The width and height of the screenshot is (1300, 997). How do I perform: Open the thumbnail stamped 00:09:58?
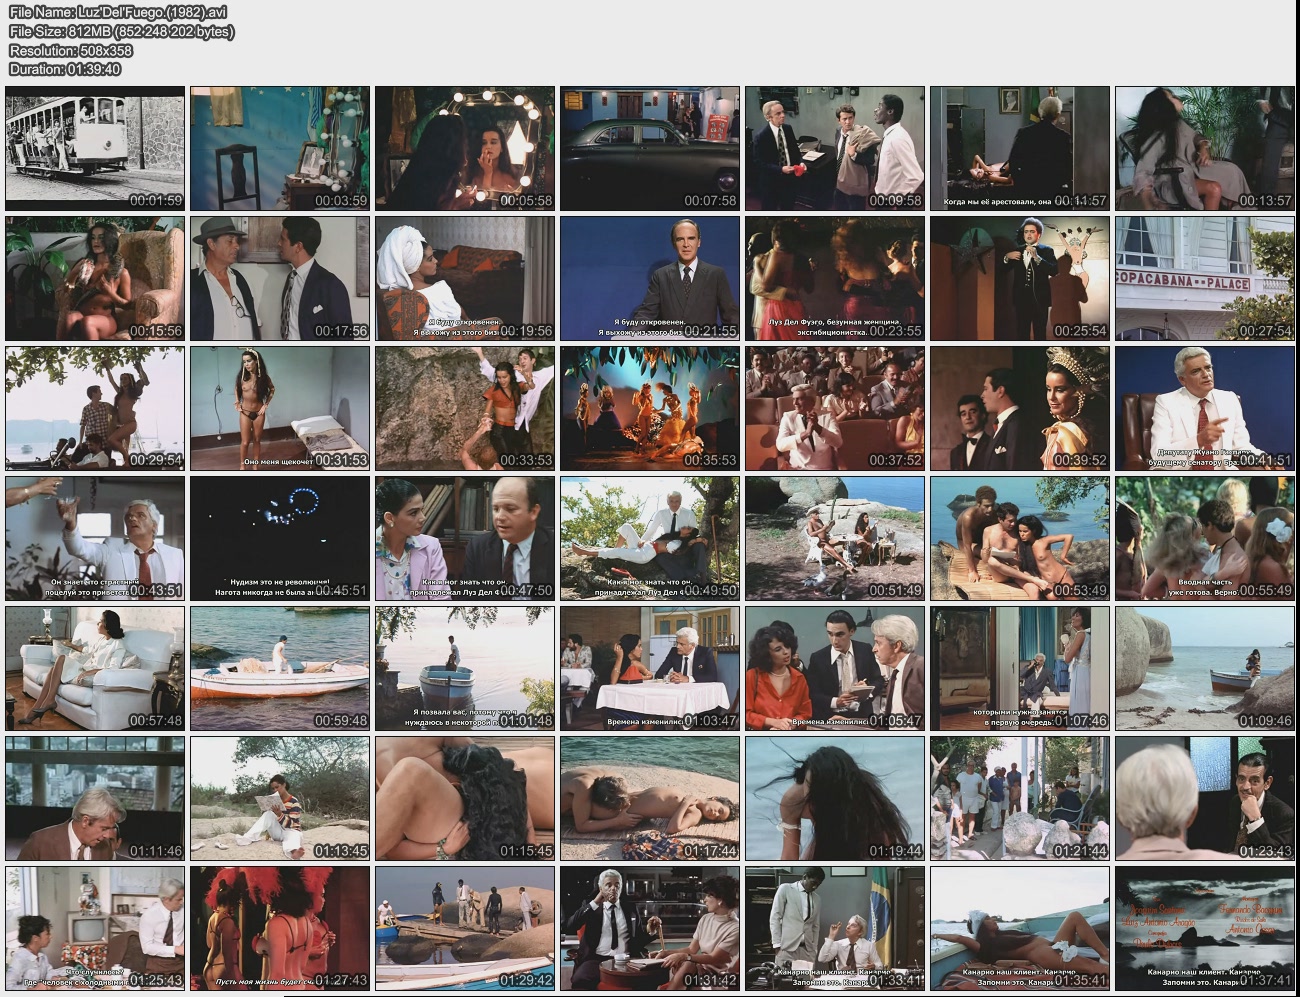[x=835, y=148]
